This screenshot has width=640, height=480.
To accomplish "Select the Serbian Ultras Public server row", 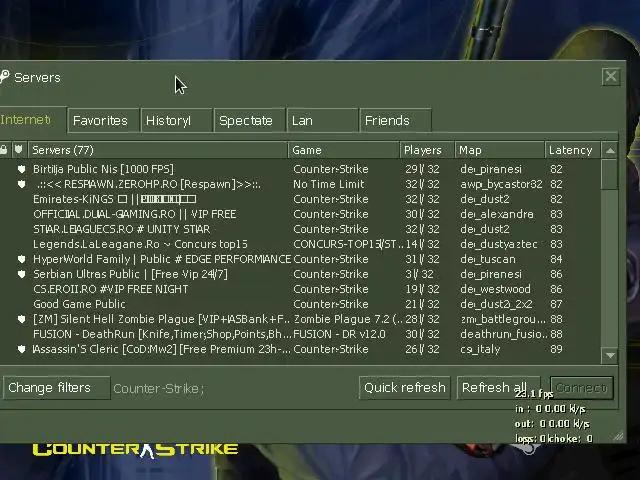I will coord(300,274).
